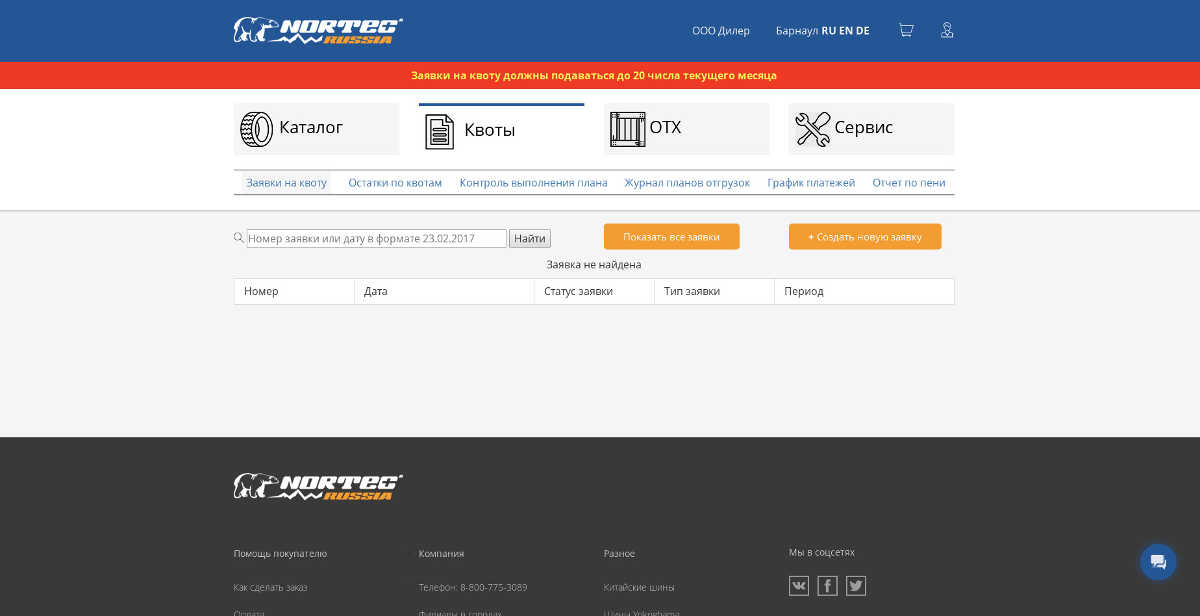1200x616 pixels.
Task: Click the Период column header
Action: 864,291
